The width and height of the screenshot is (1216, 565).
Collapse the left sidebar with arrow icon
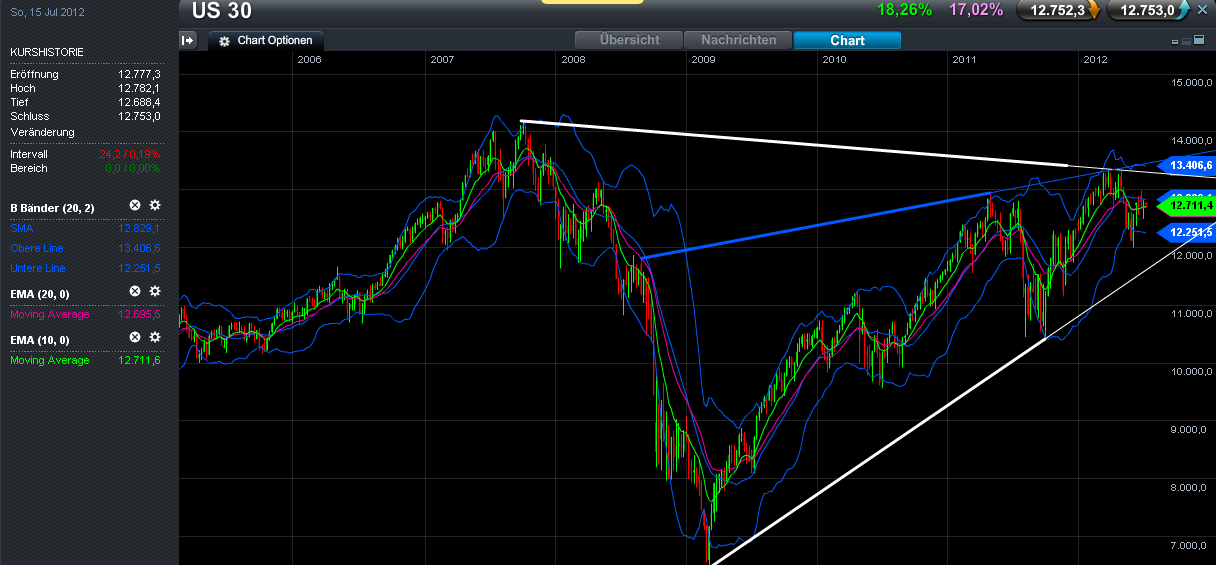[188, 40]
